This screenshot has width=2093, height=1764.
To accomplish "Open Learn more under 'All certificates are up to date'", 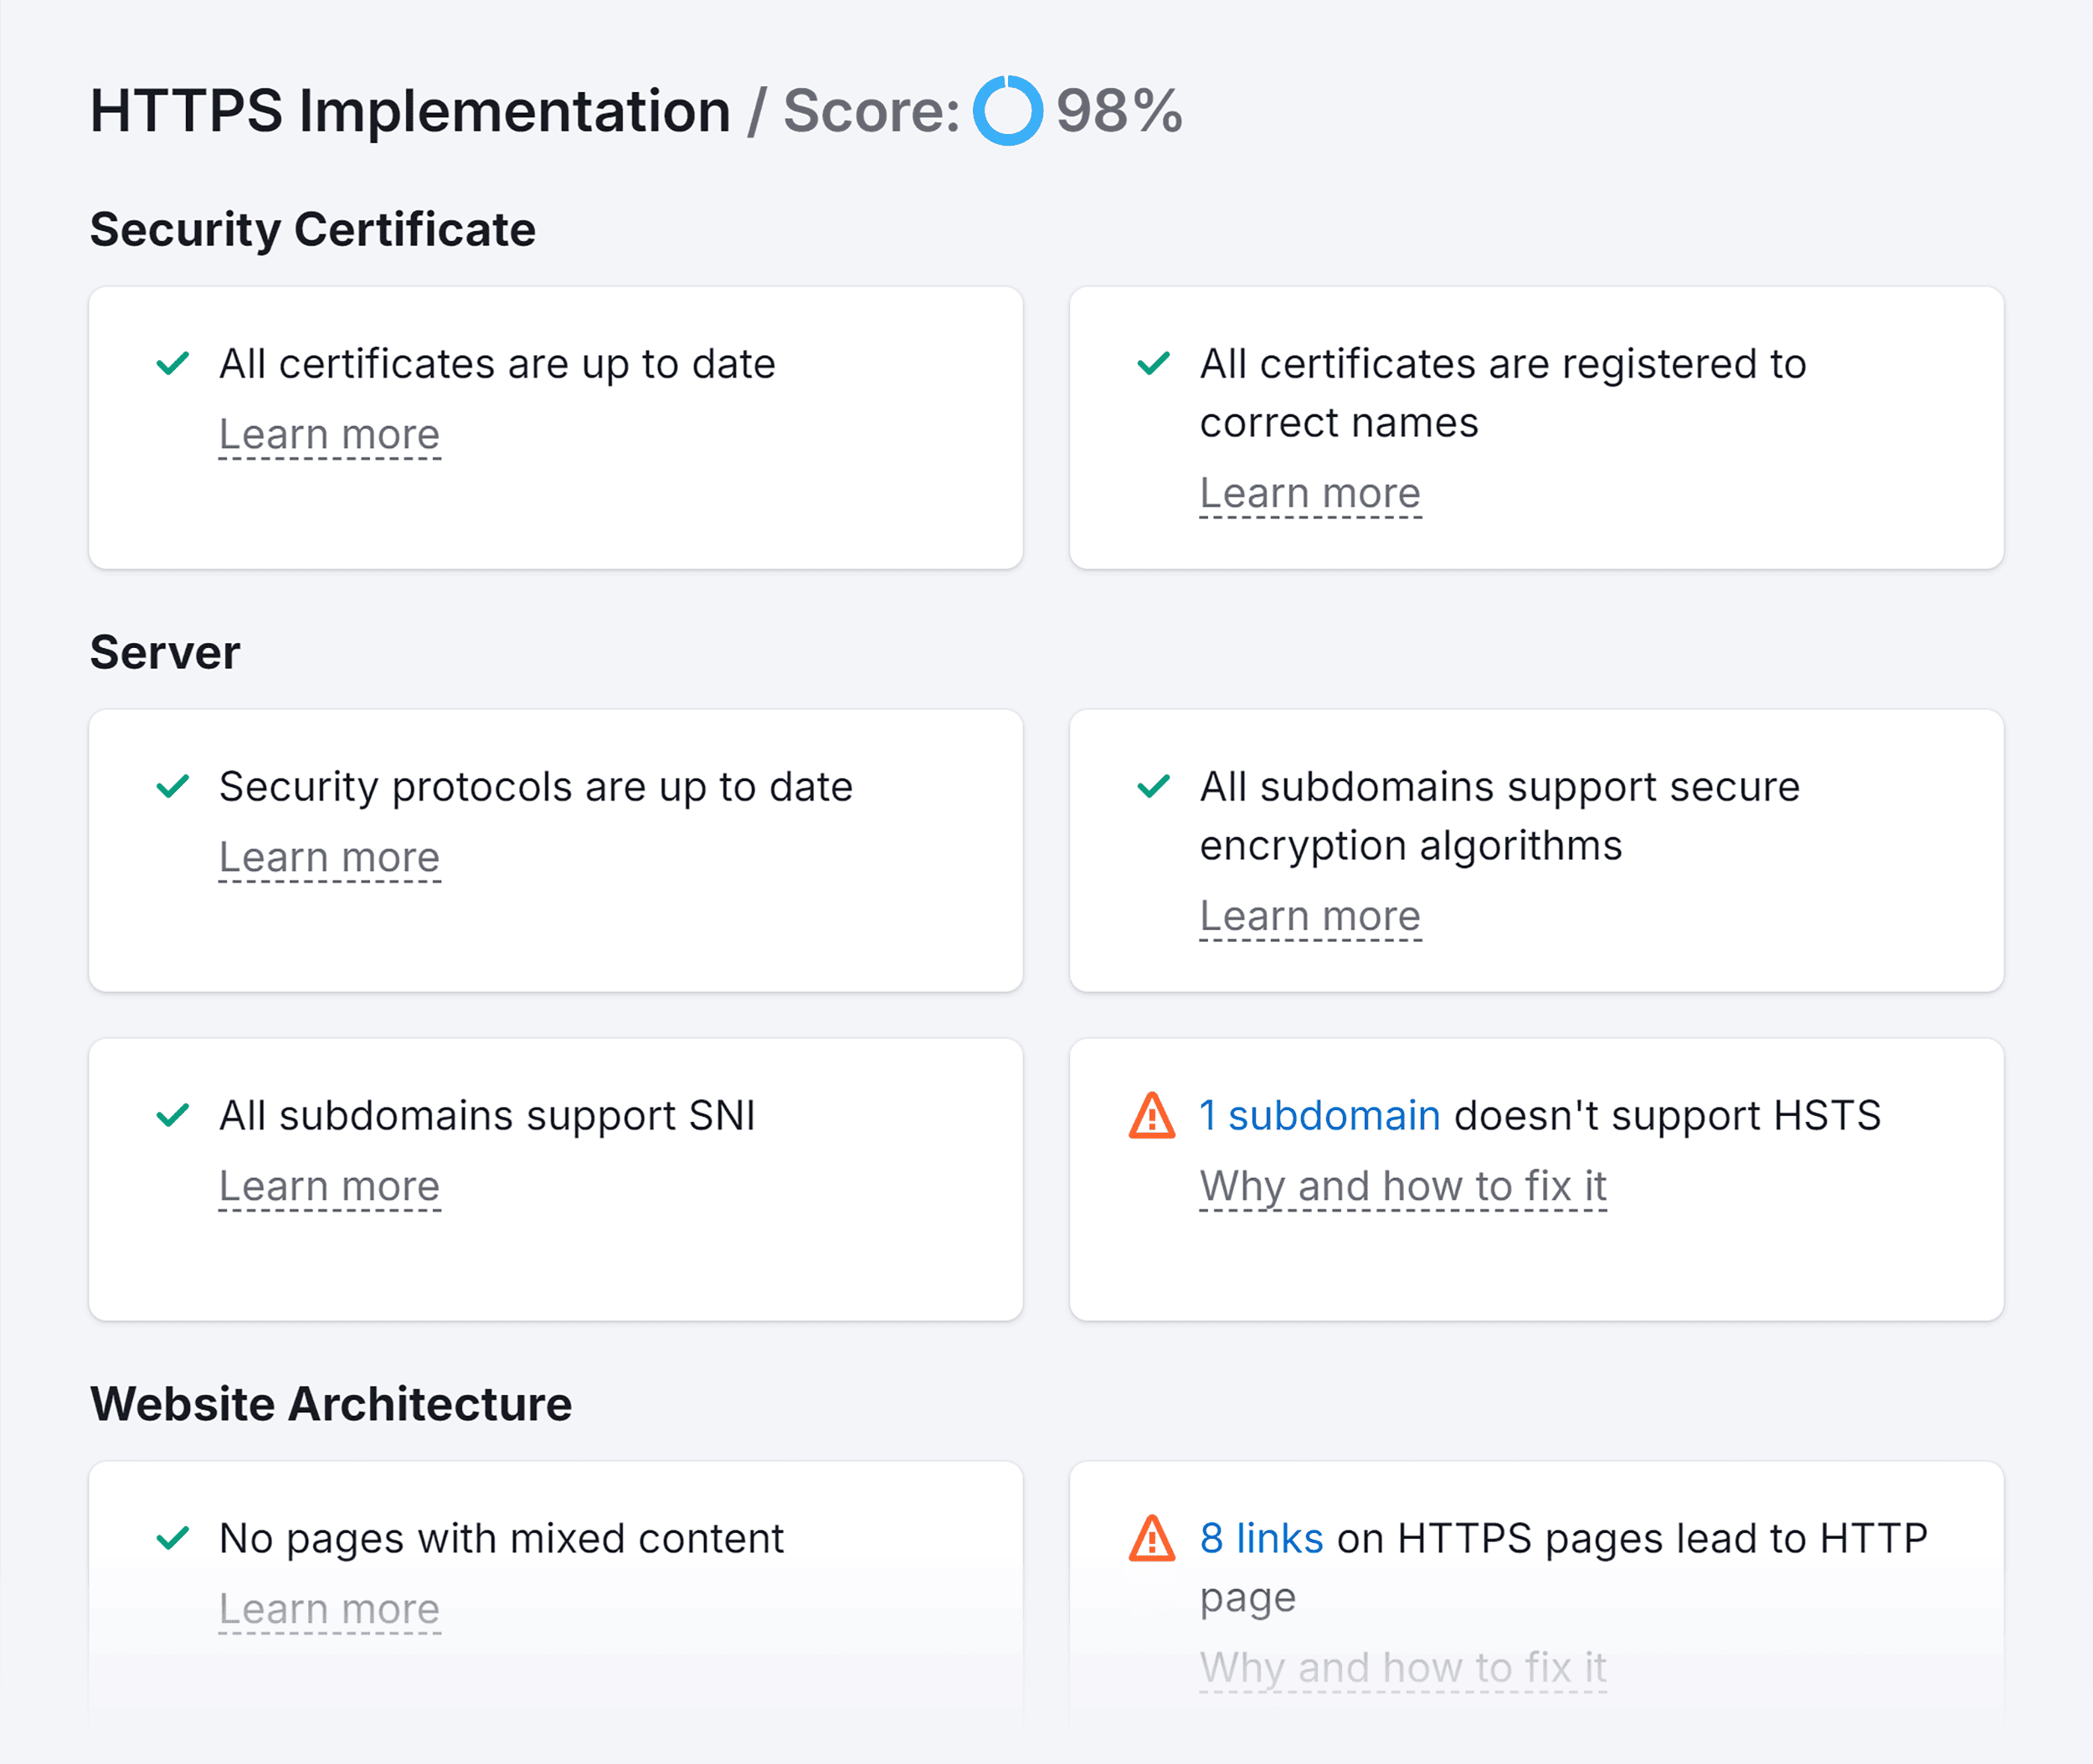I will pyautogui.click(x=329, y=435).
